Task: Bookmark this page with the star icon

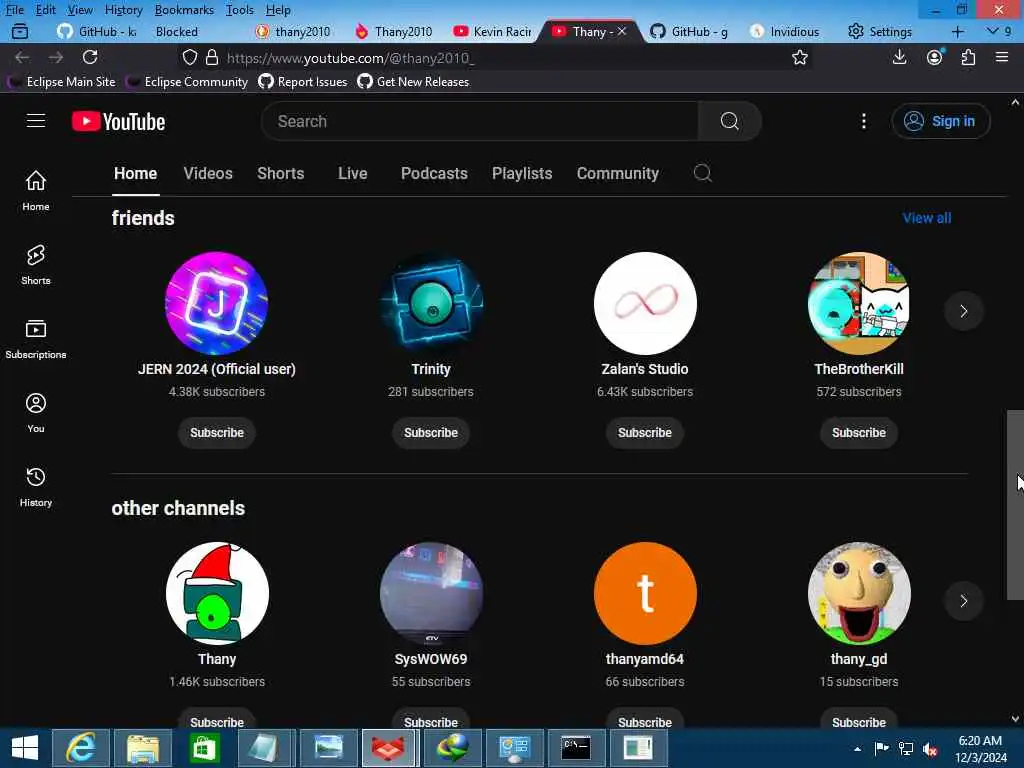Action: coord(799,57)
